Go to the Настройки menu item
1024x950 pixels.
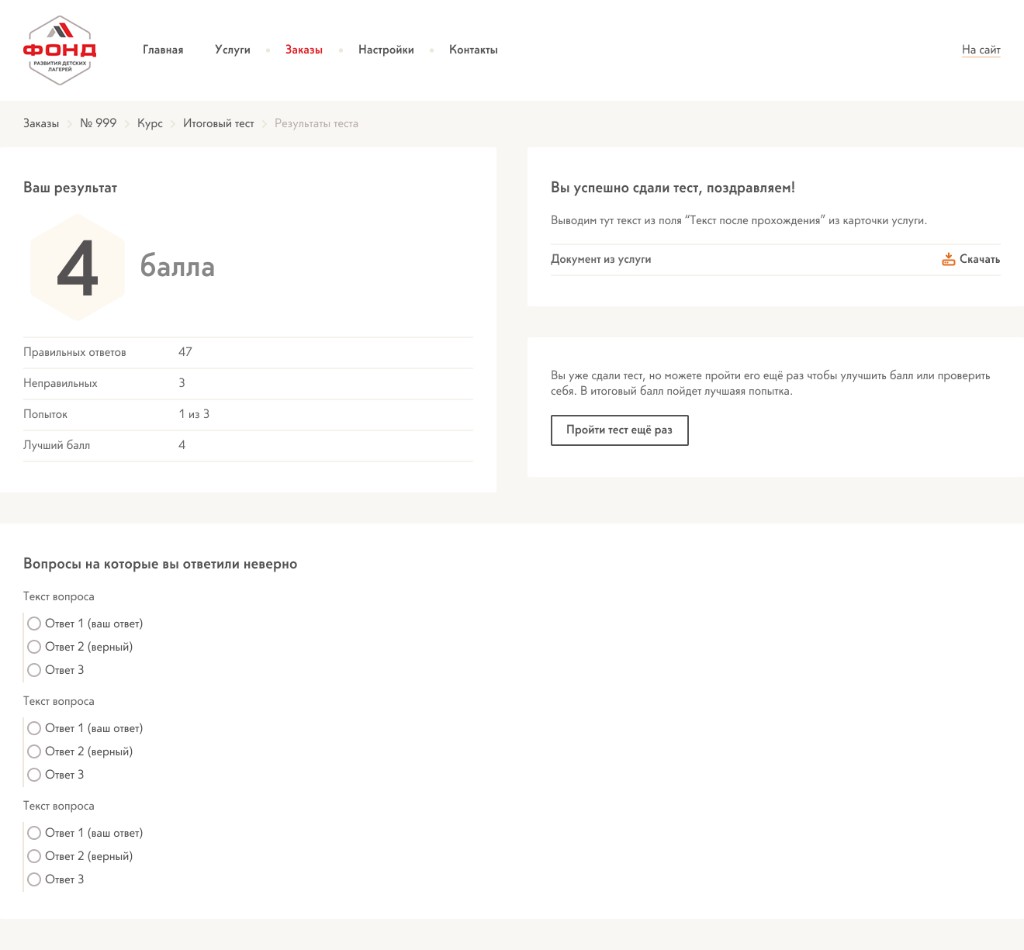point(386,50)
